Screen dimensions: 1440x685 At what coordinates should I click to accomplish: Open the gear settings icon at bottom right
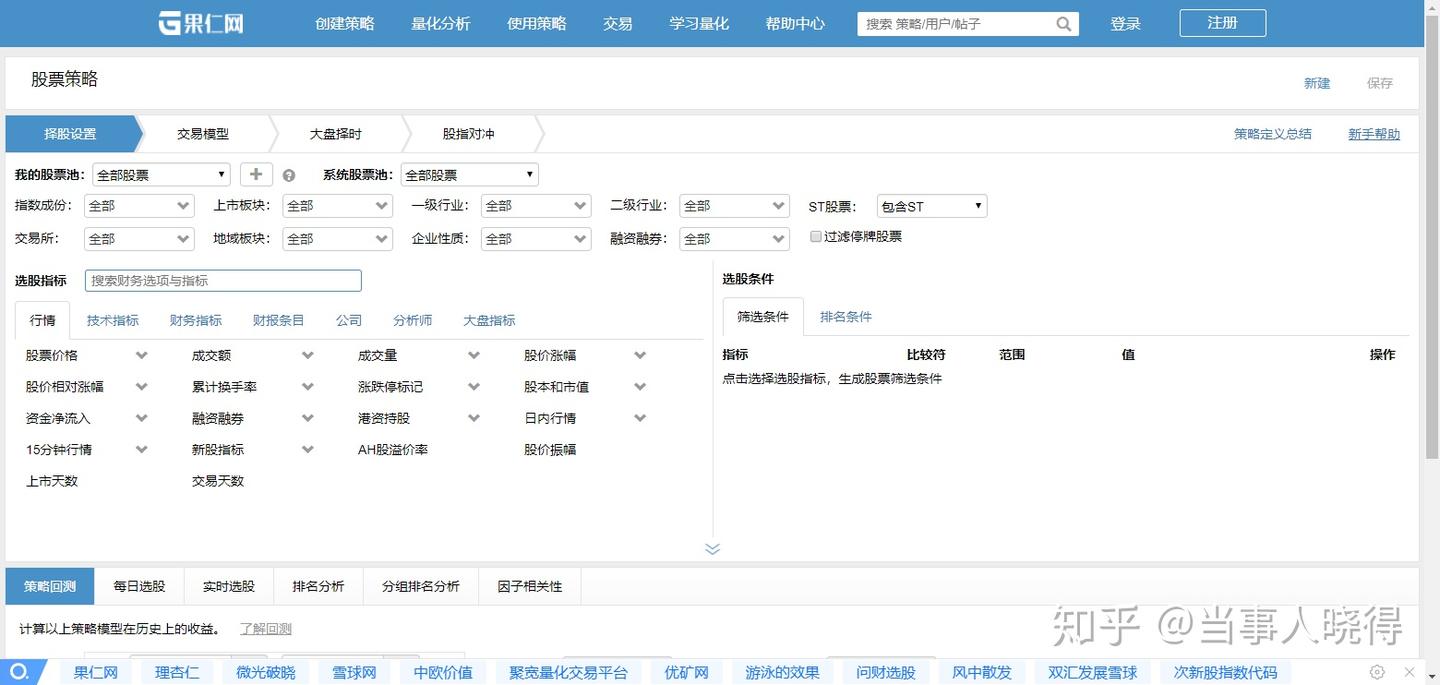1377,672
